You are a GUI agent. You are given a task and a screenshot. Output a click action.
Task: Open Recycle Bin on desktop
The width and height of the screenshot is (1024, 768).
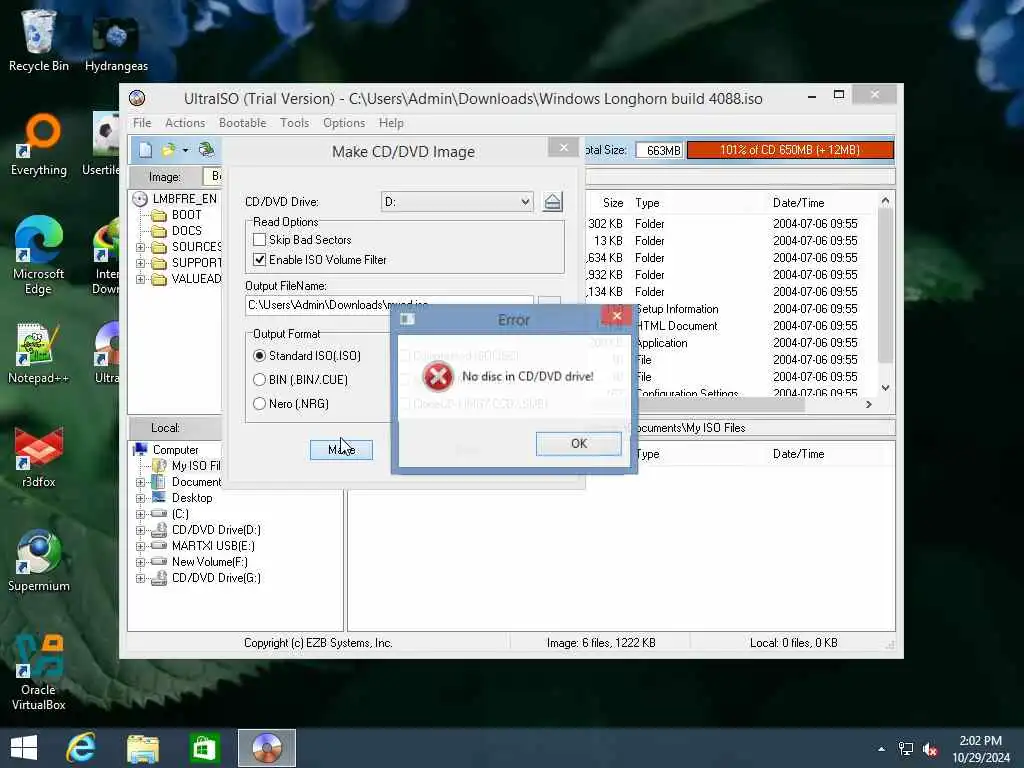click(39, 39)
